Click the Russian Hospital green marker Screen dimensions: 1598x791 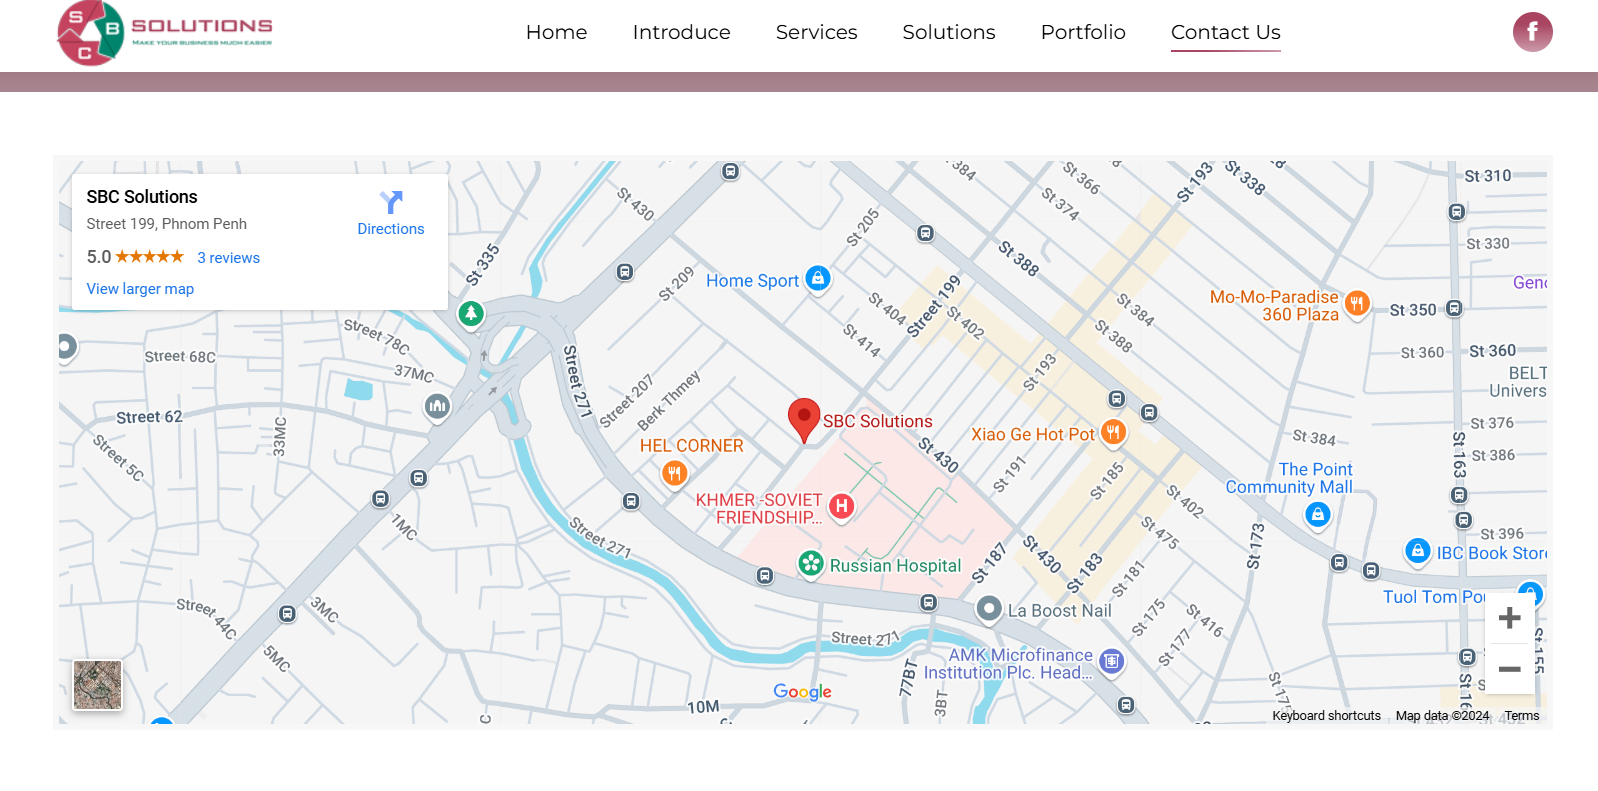pos(811,564)
